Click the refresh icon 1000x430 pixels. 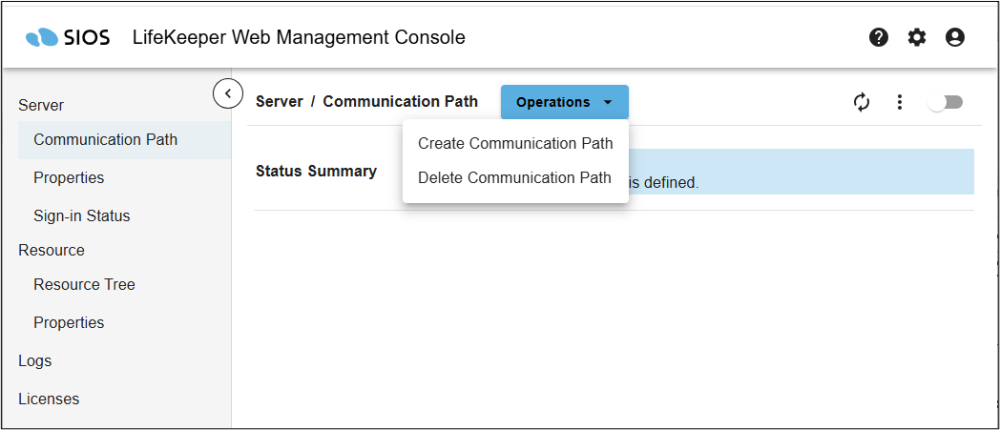pos(862,102)
